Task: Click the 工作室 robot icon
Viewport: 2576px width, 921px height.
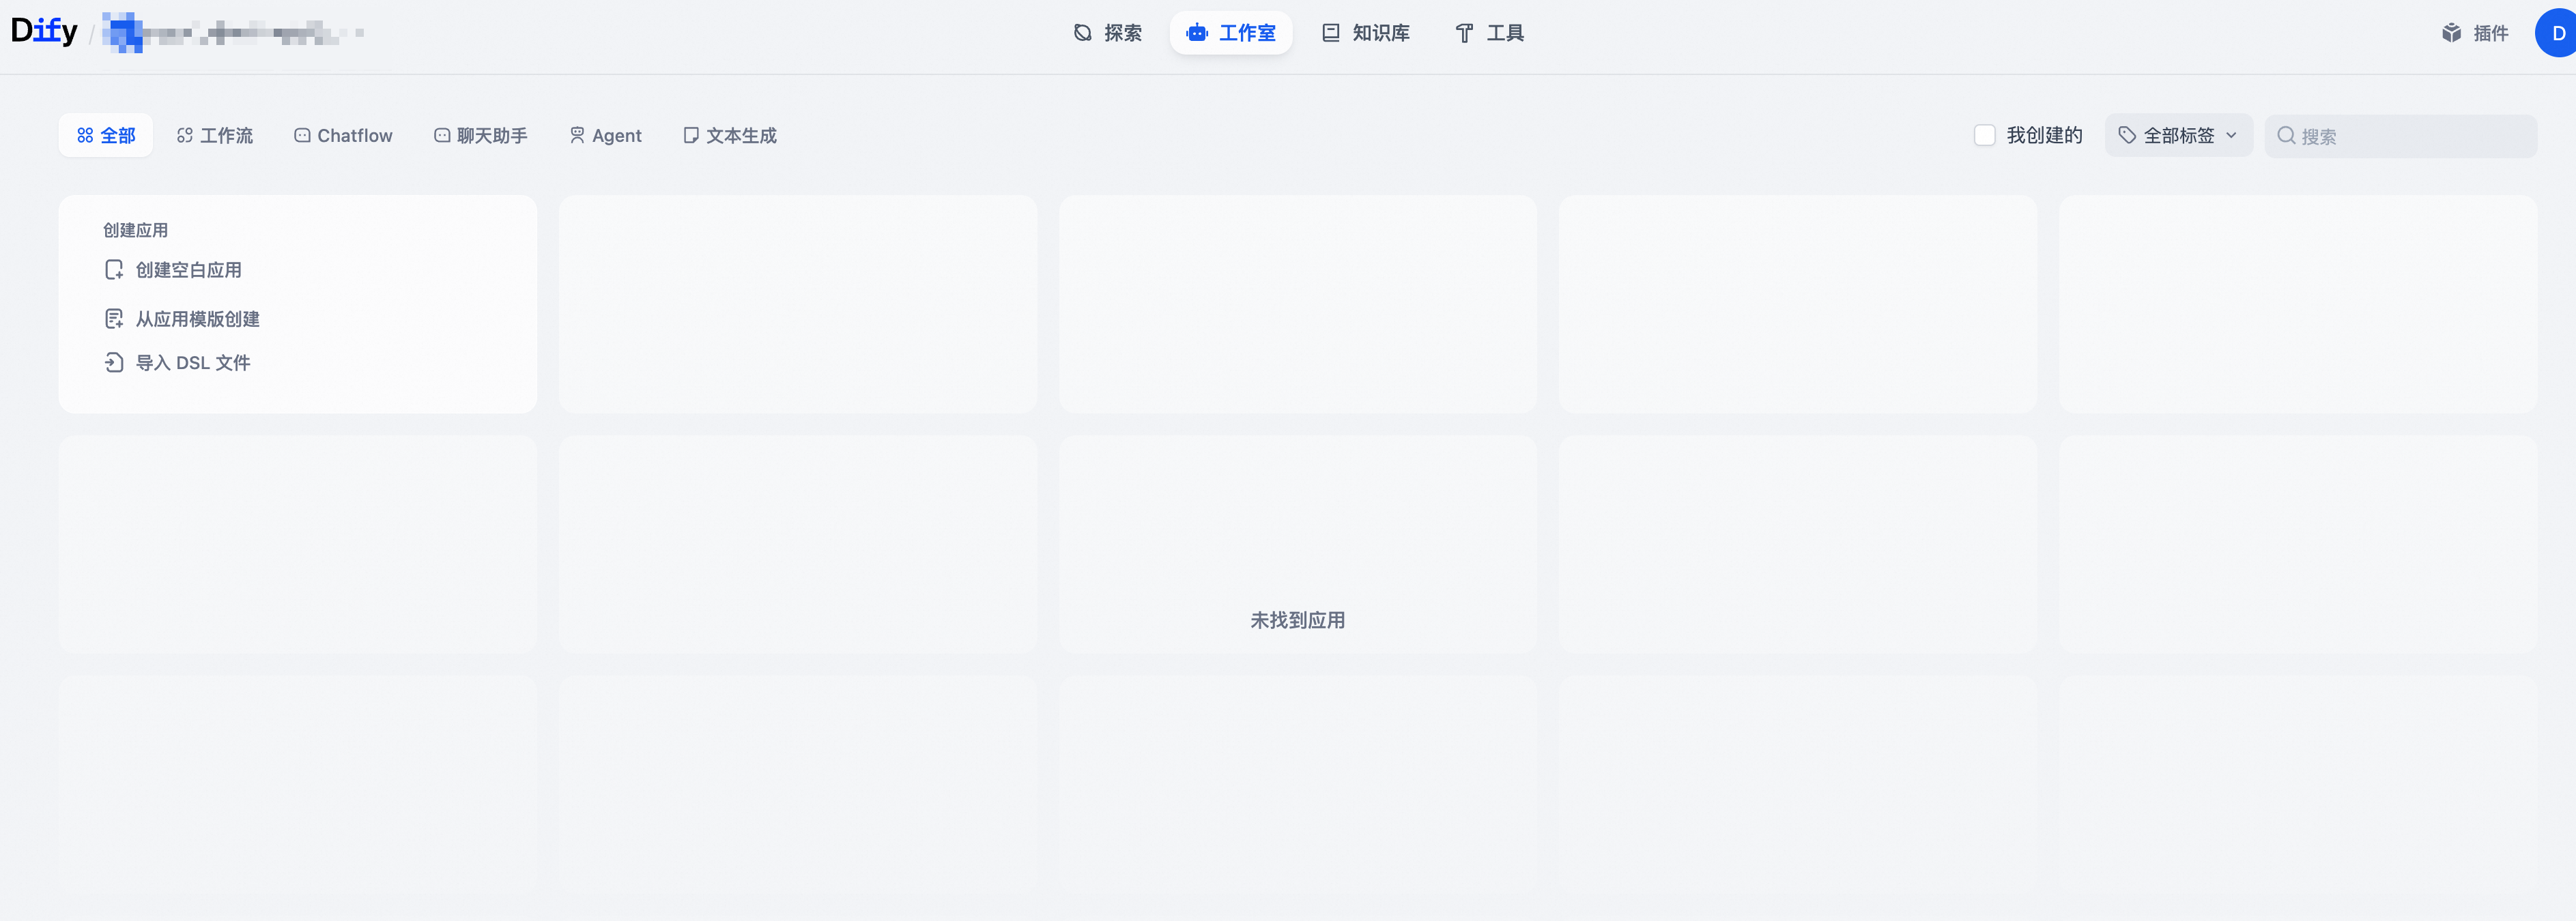Action: tap(1196, 33)
